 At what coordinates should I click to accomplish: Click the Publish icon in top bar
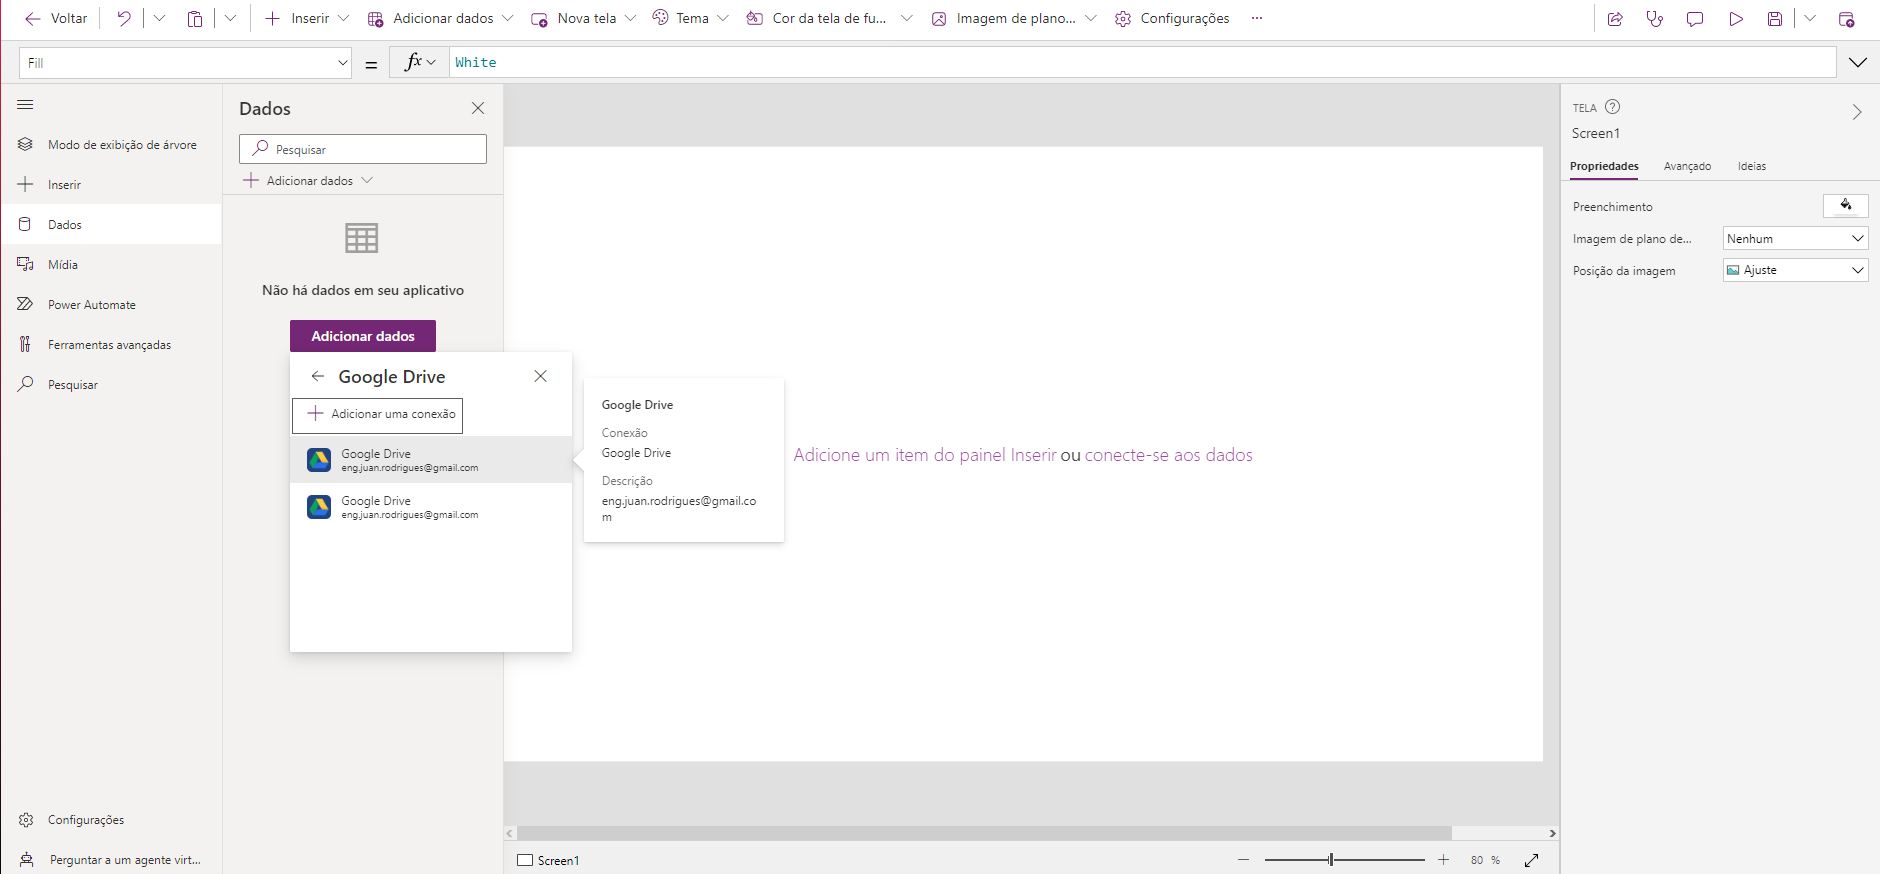tap(1847, 19)
